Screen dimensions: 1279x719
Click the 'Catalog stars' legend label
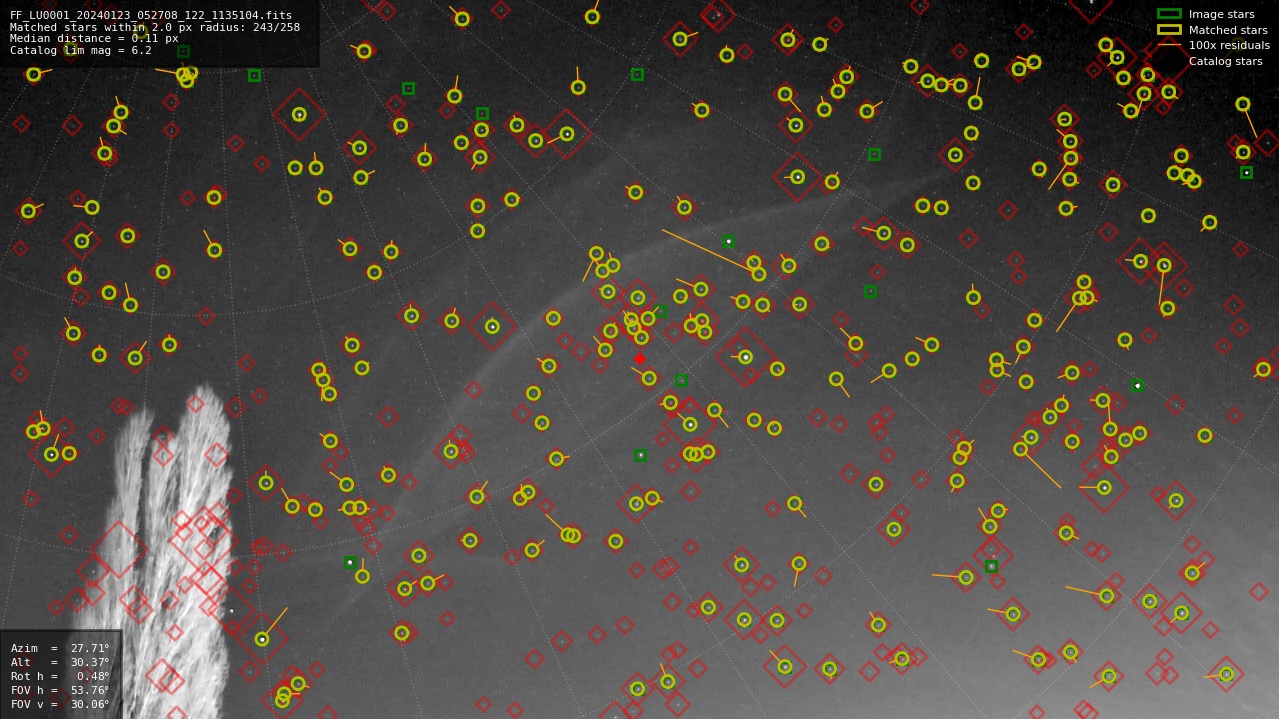[1225, 61]
